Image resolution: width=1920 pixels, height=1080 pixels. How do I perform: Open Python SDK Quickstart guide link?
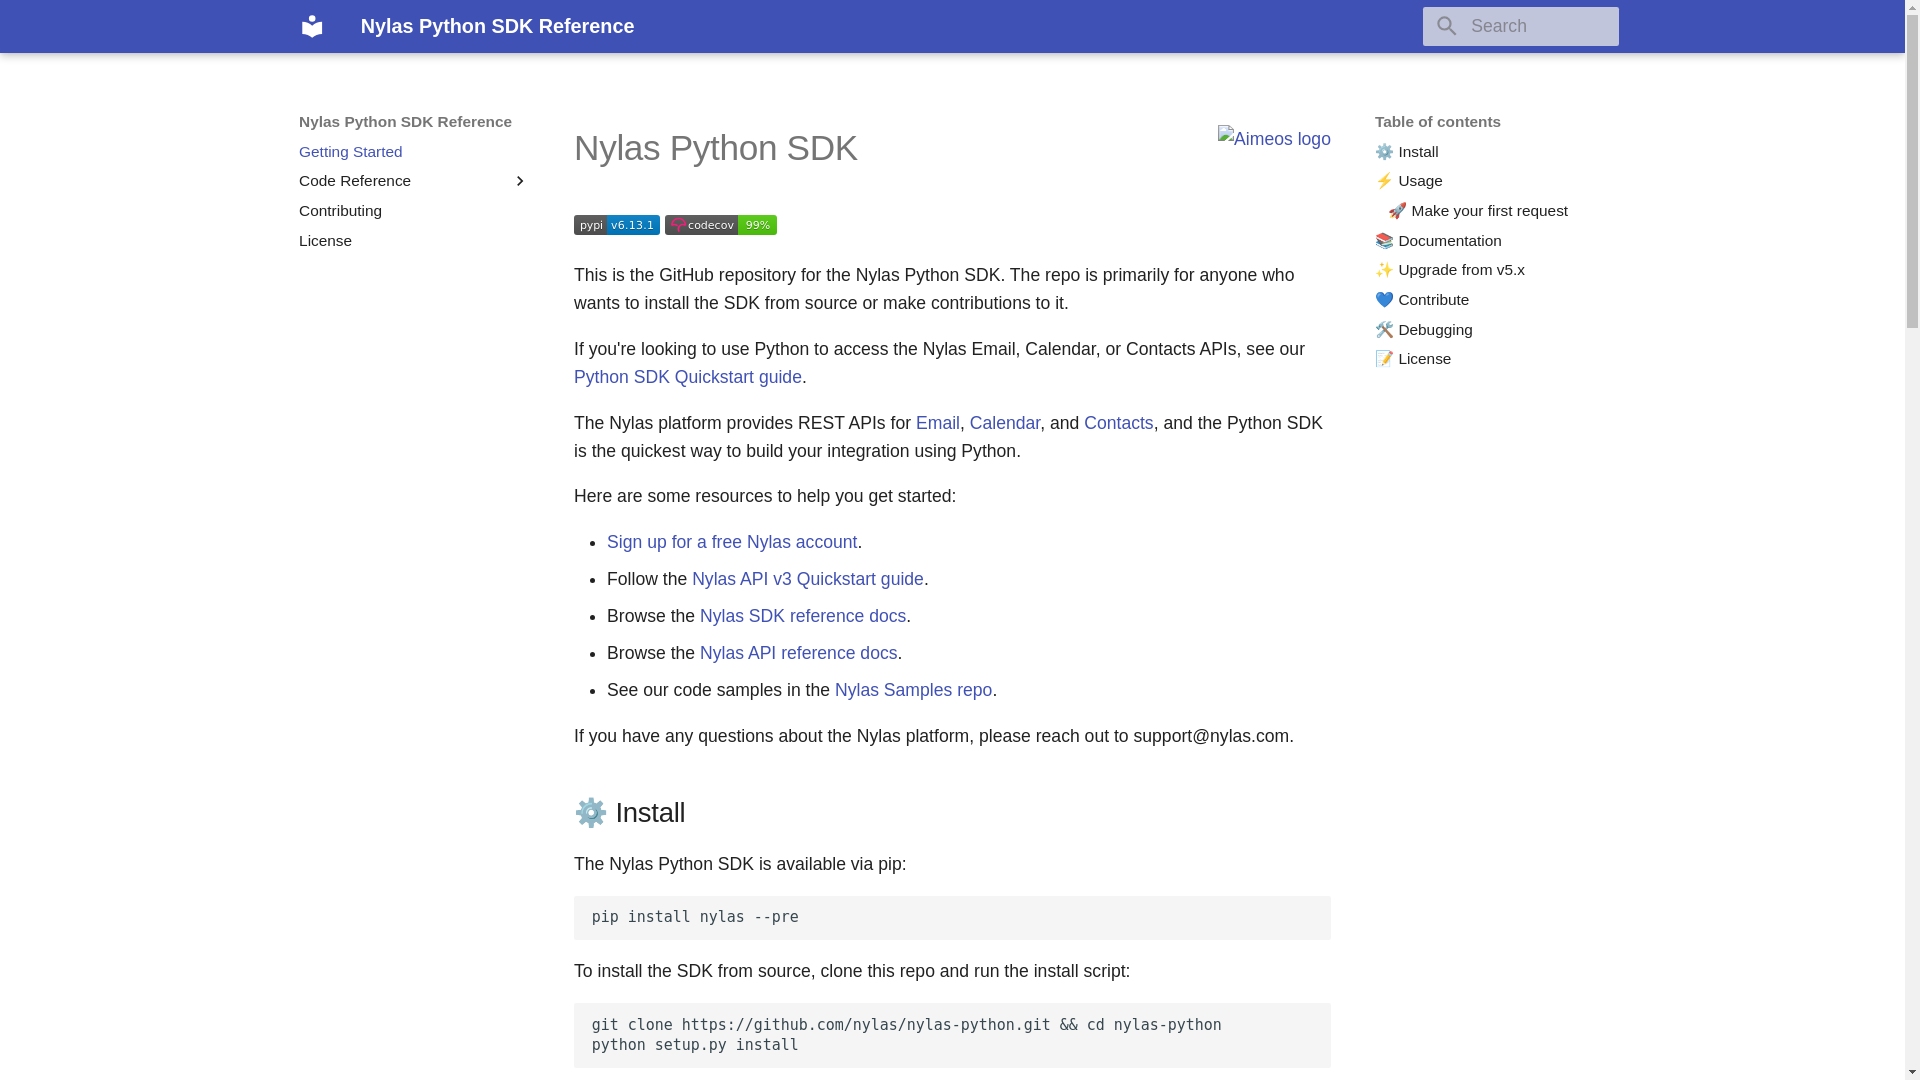pos(687,377)
